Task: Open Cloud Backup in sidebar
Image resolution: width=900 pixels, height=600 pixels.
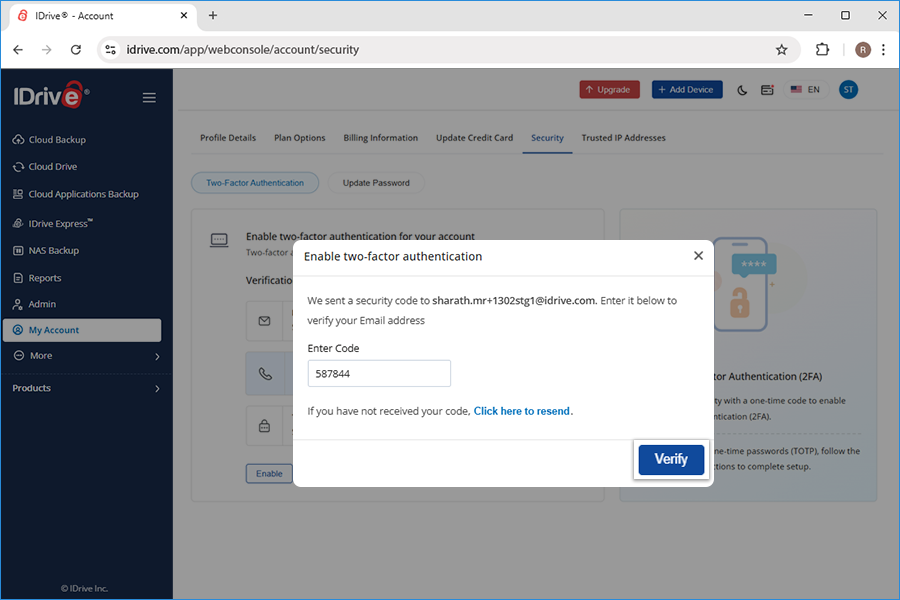Action: (x=57, y=140)
